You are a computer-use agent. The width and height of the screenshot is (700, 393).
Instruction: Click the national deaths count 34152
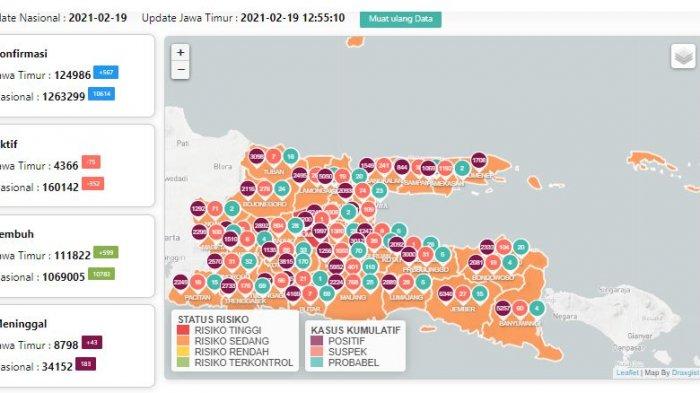coord(57,367)
